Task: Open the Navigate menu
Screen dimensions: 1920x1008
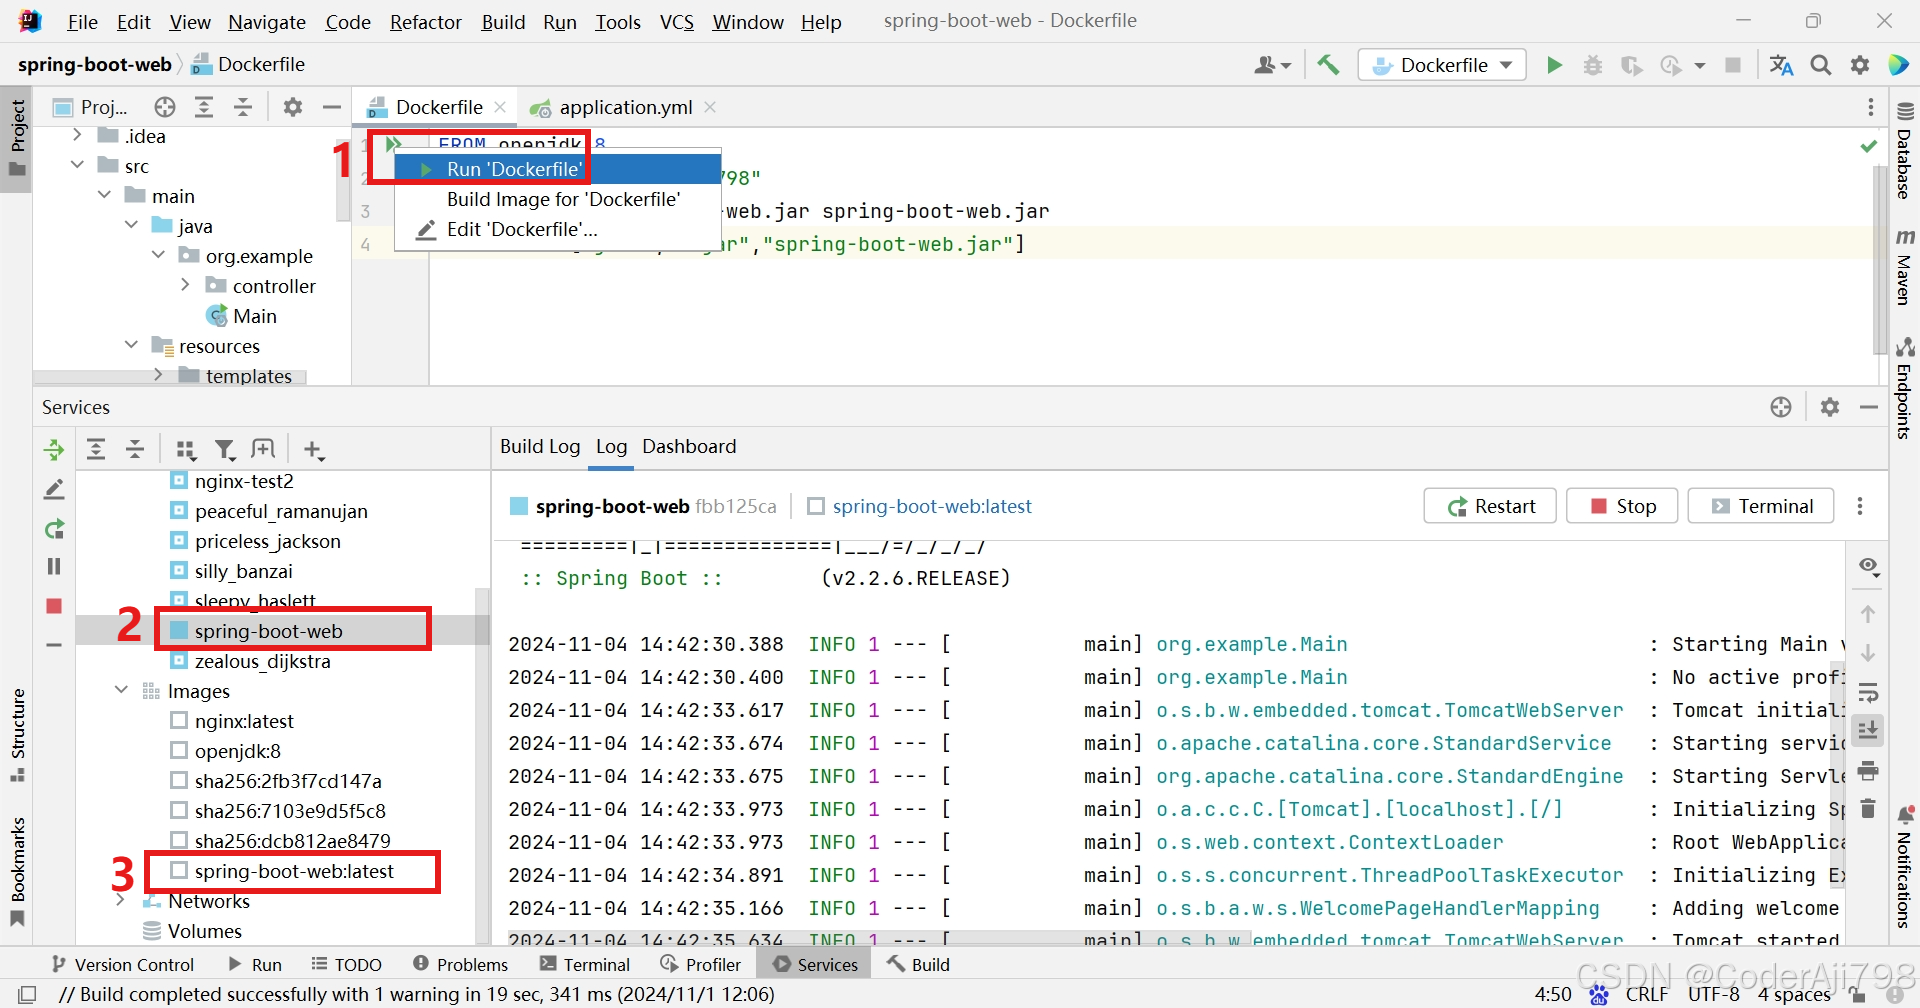Action: point(267,22)
